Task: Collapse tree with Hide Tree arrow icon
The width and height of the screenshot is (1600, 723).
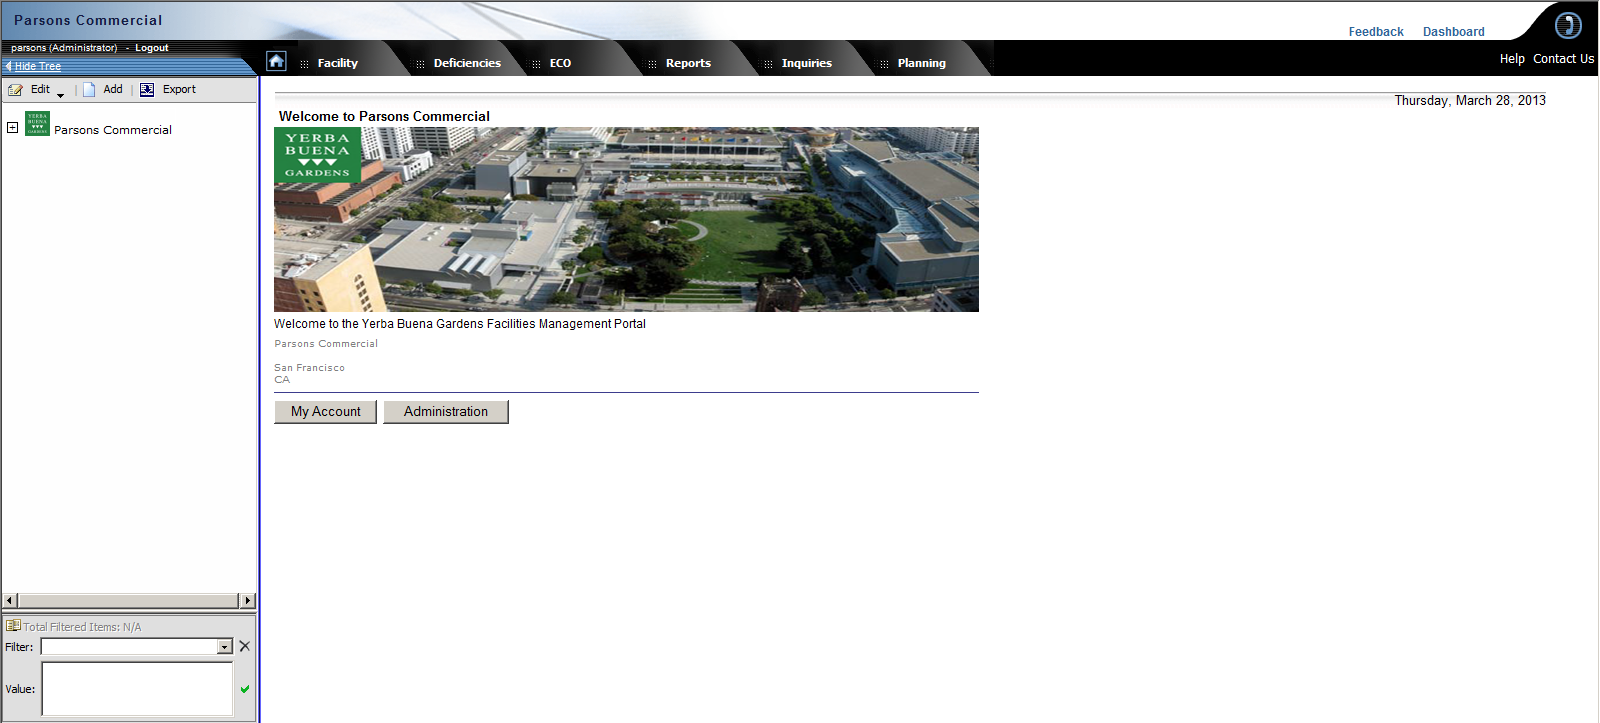Action: [x=8, y=66]
